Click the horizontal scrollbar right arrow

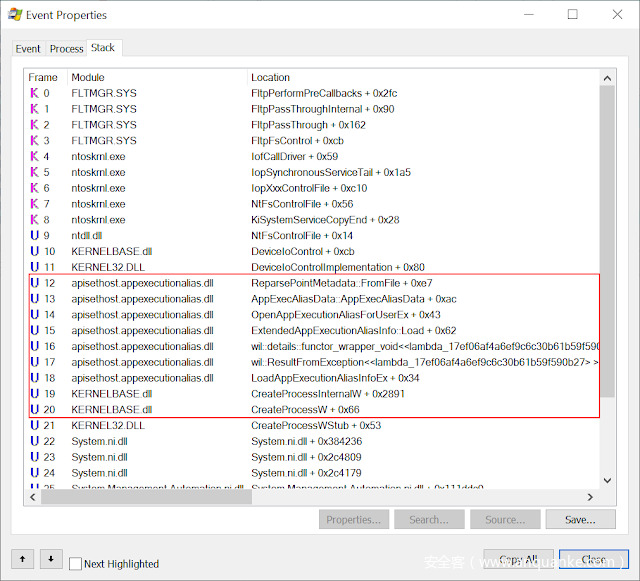pyautogui.click(x=590, y=497)
